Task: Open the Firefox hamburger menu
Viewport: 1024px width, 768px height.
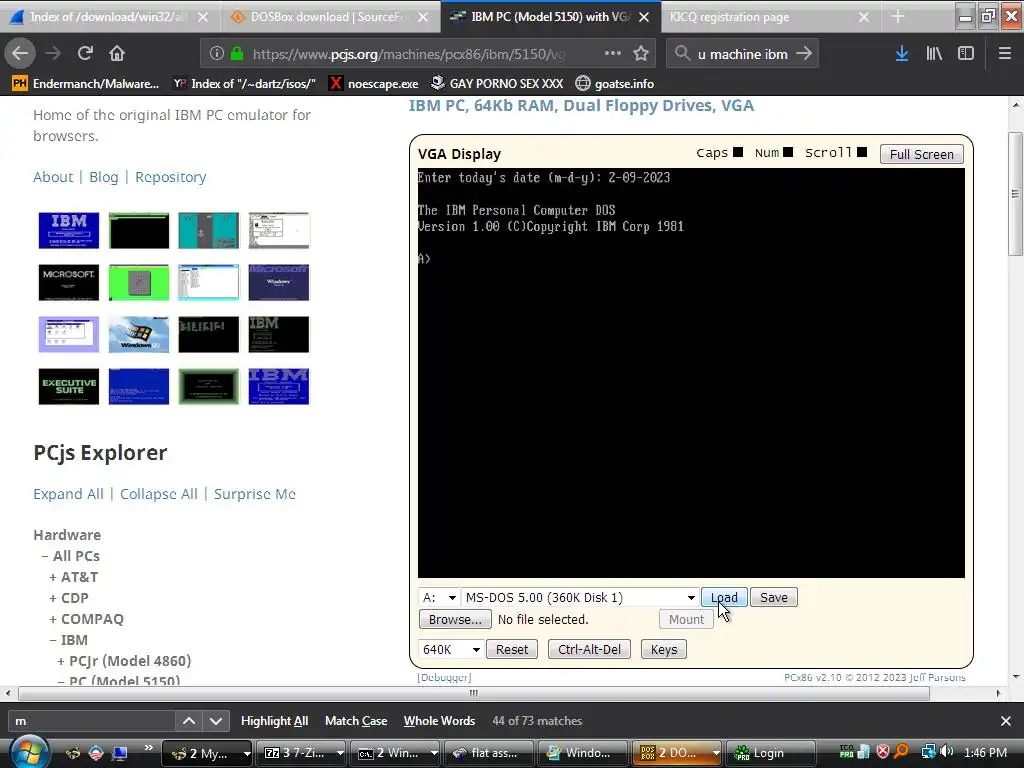Action: tap(1004, 54)
